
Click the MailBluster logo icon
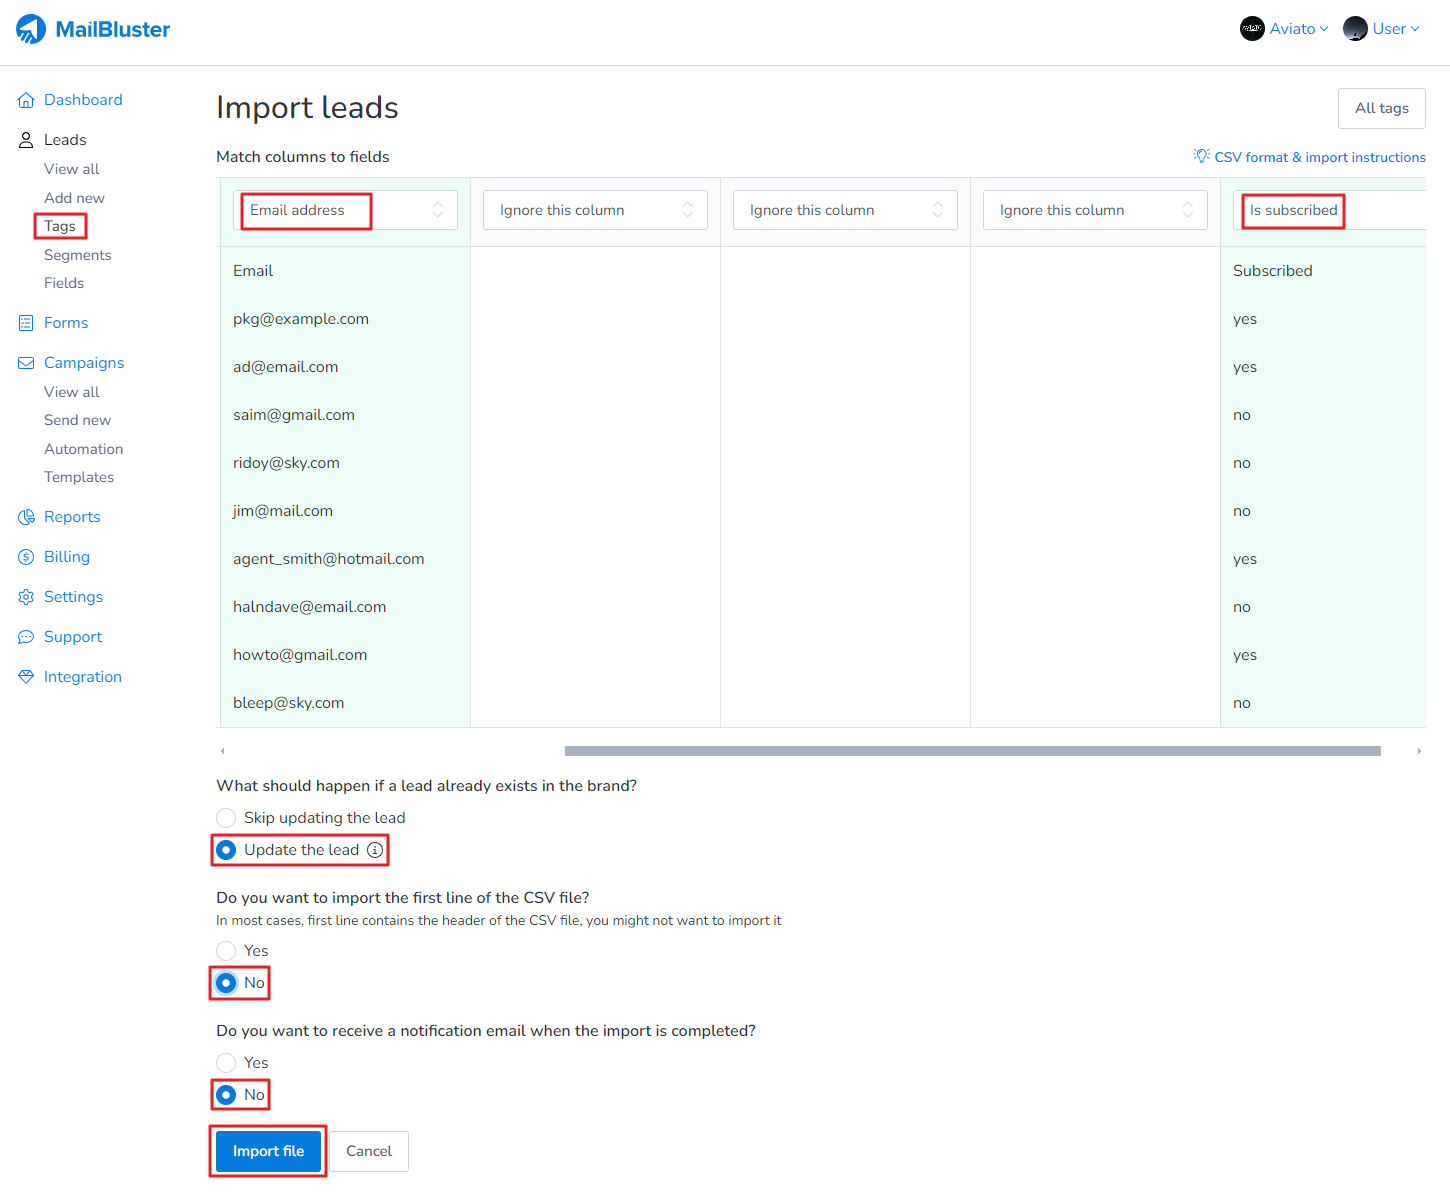tap(31, 29)
